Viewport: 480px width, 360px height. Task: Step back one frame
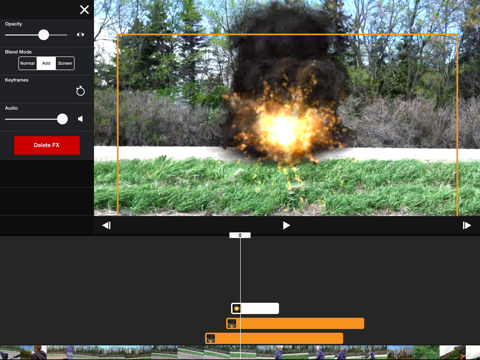pos(107,226)
